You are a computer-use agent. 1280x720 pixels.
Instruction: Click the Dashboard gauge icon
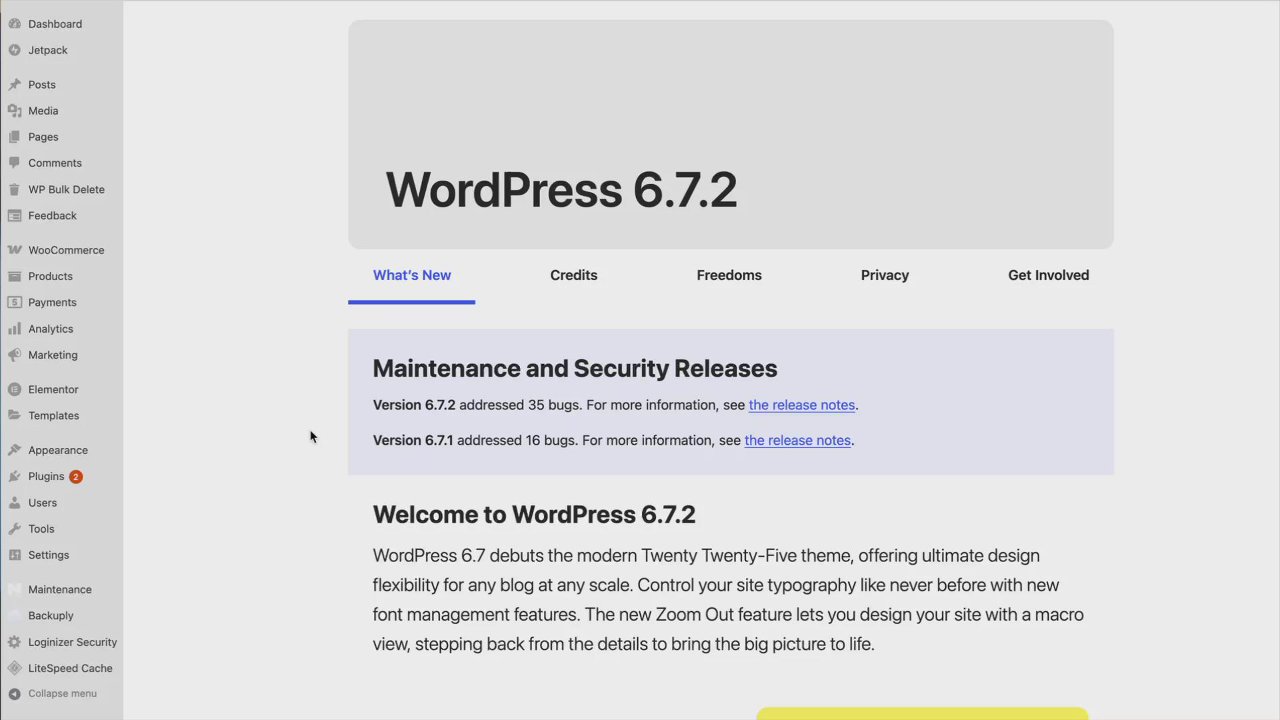14,24
